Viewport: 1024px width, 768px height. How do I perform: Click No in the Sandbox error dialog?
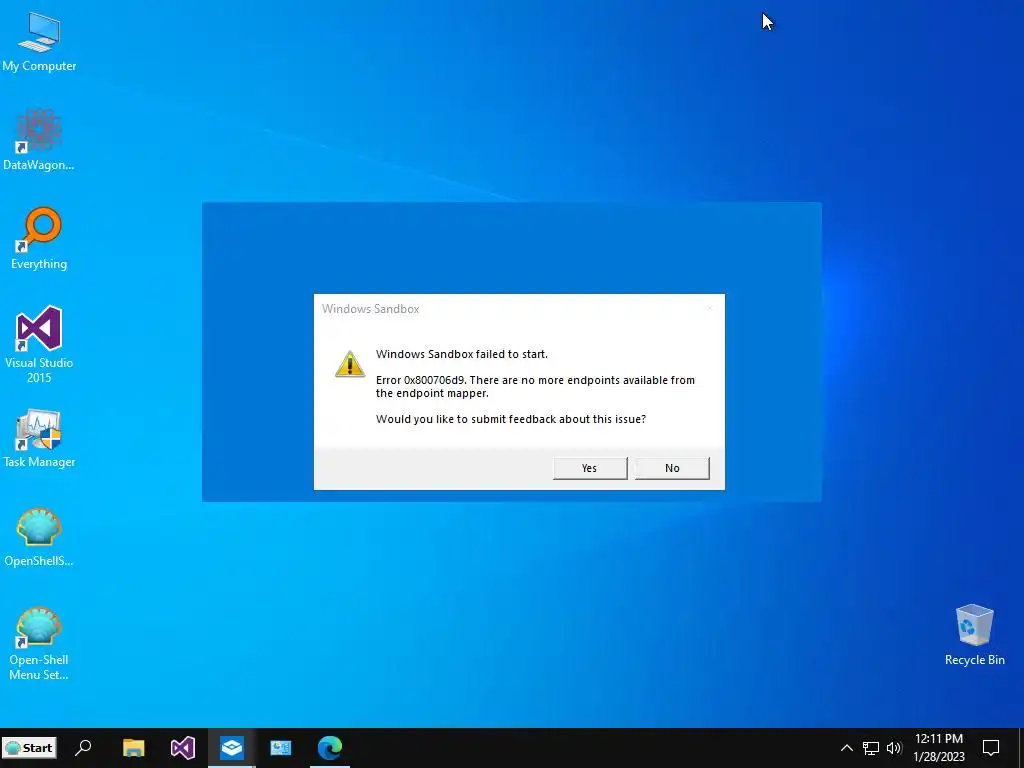(x=672, y=468)
